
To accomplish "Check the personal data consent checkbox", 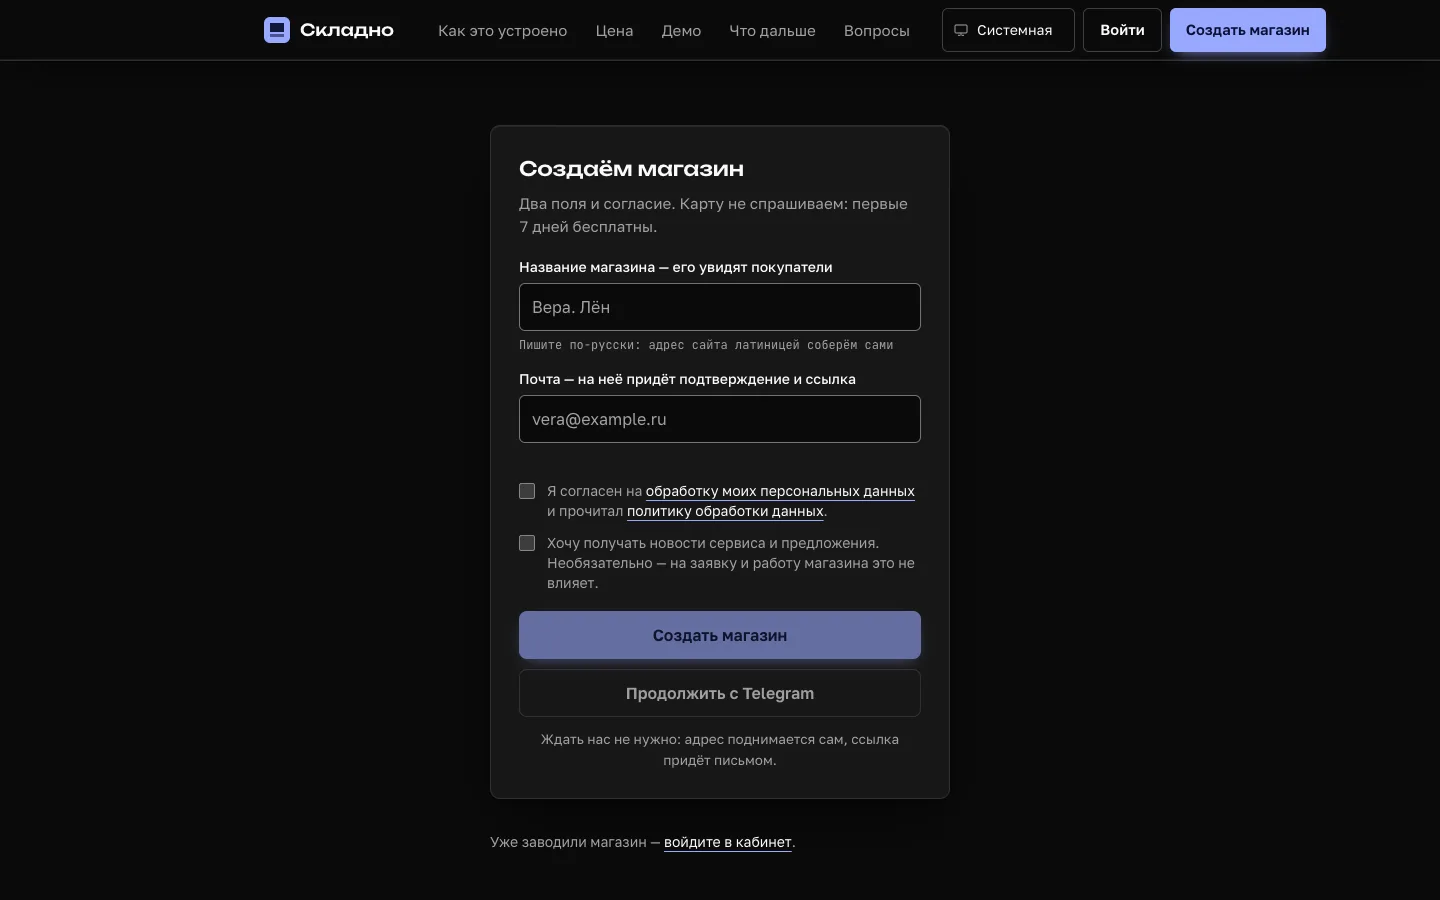I will pos(527,491).
